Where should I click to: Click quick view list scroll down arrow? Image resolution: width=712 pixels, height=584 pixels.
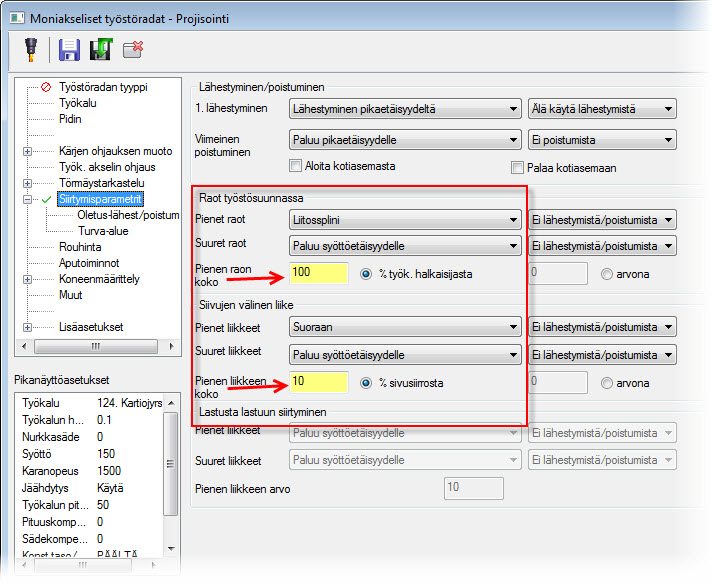tap(171, 549)
